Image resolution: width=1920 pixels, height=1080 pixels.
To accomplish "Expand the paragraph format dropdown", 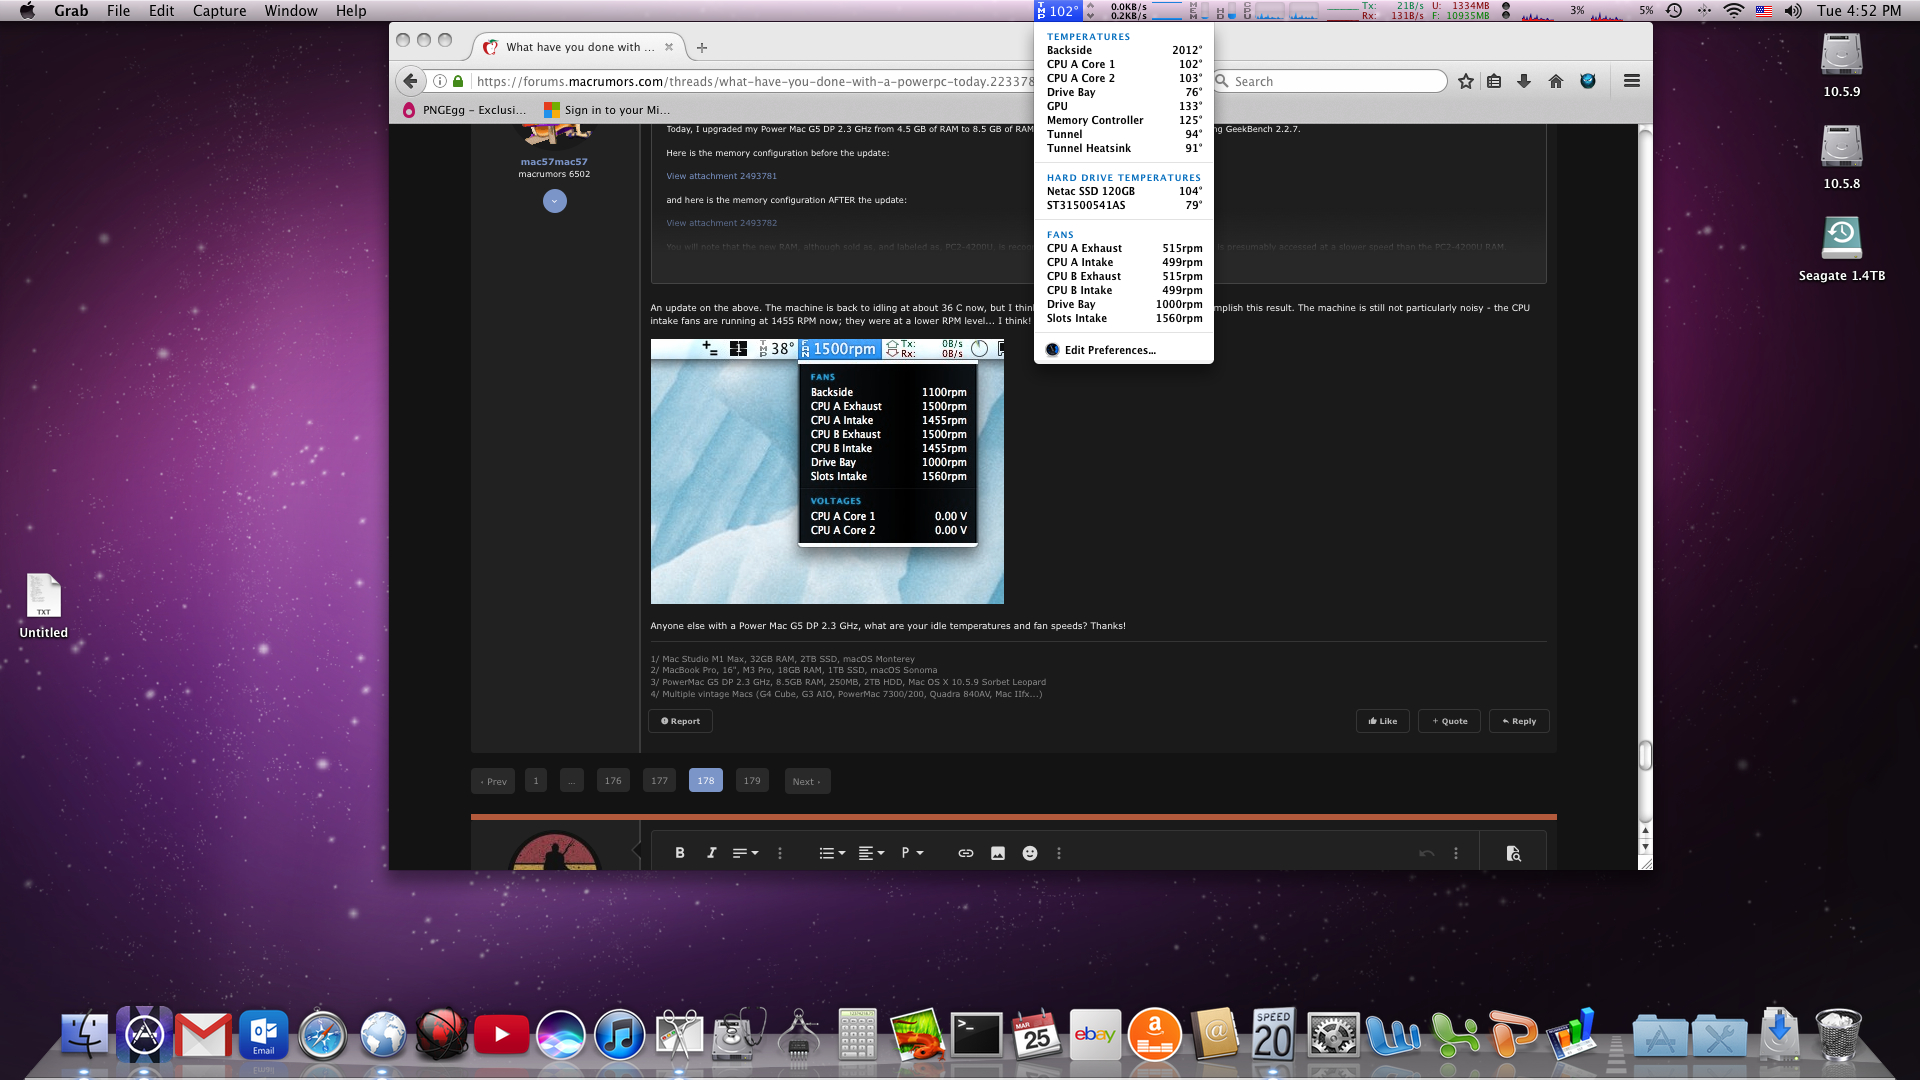I will tap(911, 853).
